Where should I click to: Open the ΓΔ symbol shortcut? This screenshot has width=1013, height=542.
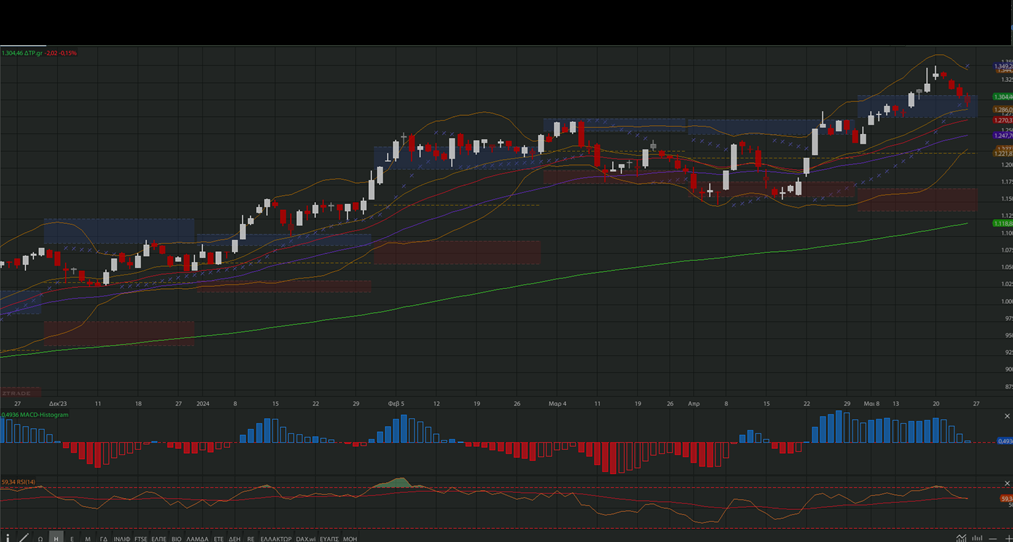[103, 539]
